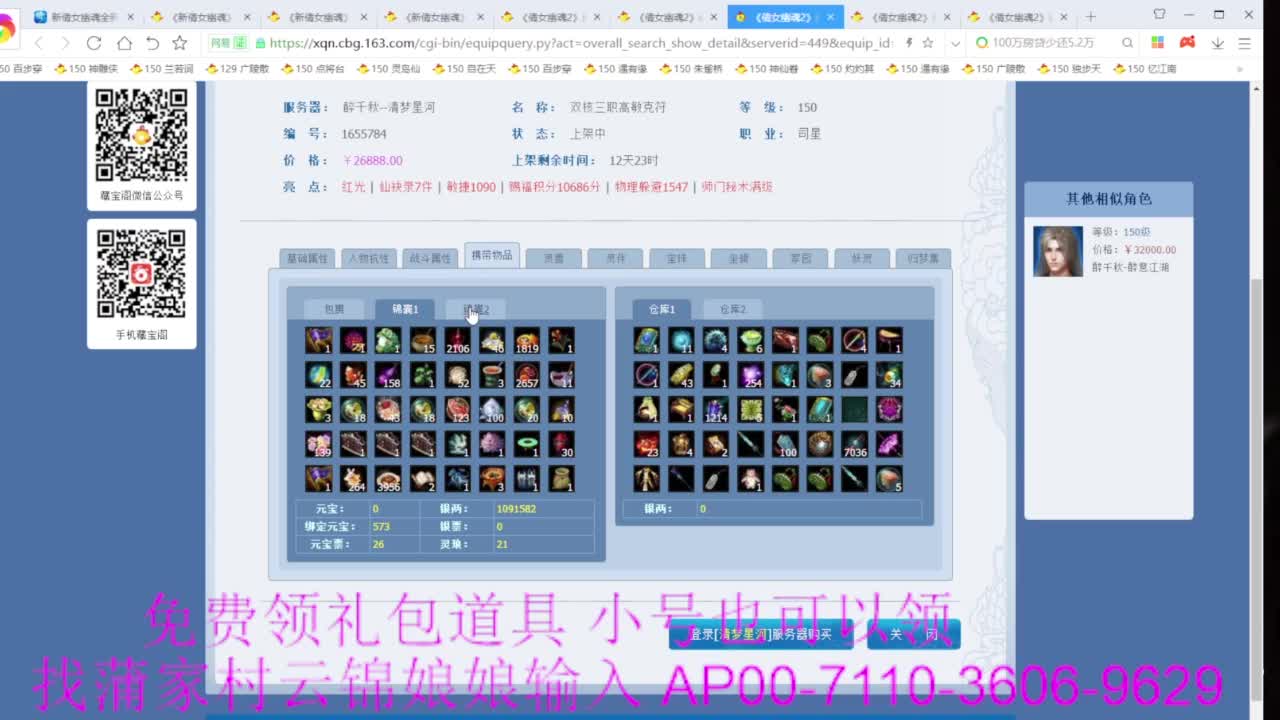Image resolution: width=1280 pixels, height=720 pixels.
Task: Open the downloads icon in browser toolbar
Action: (x=1217, y=45)
